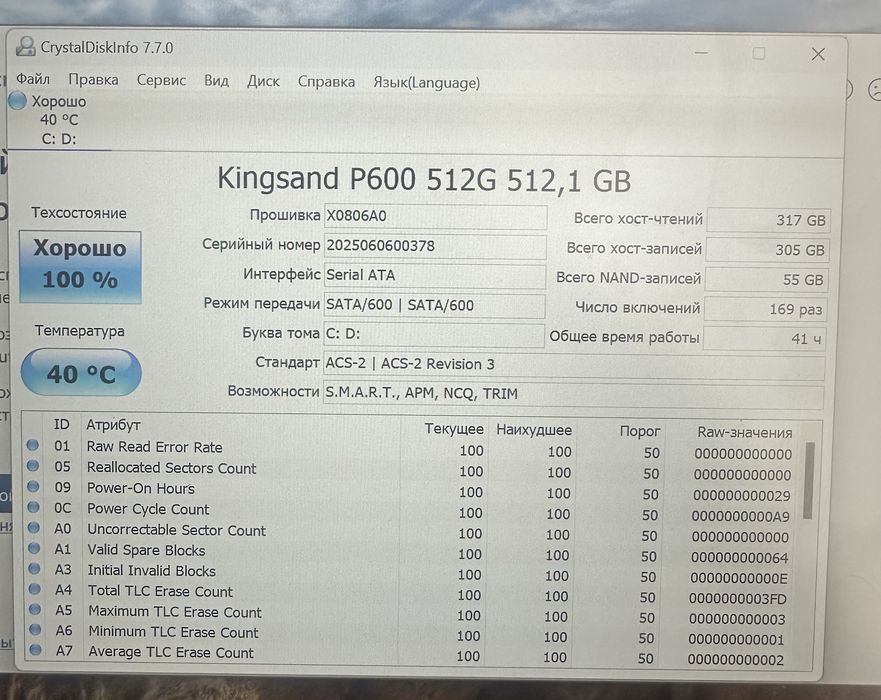Viewport: 881px width, 700px height.
Task: Open the Сервис menu
Action: [161, 80]
